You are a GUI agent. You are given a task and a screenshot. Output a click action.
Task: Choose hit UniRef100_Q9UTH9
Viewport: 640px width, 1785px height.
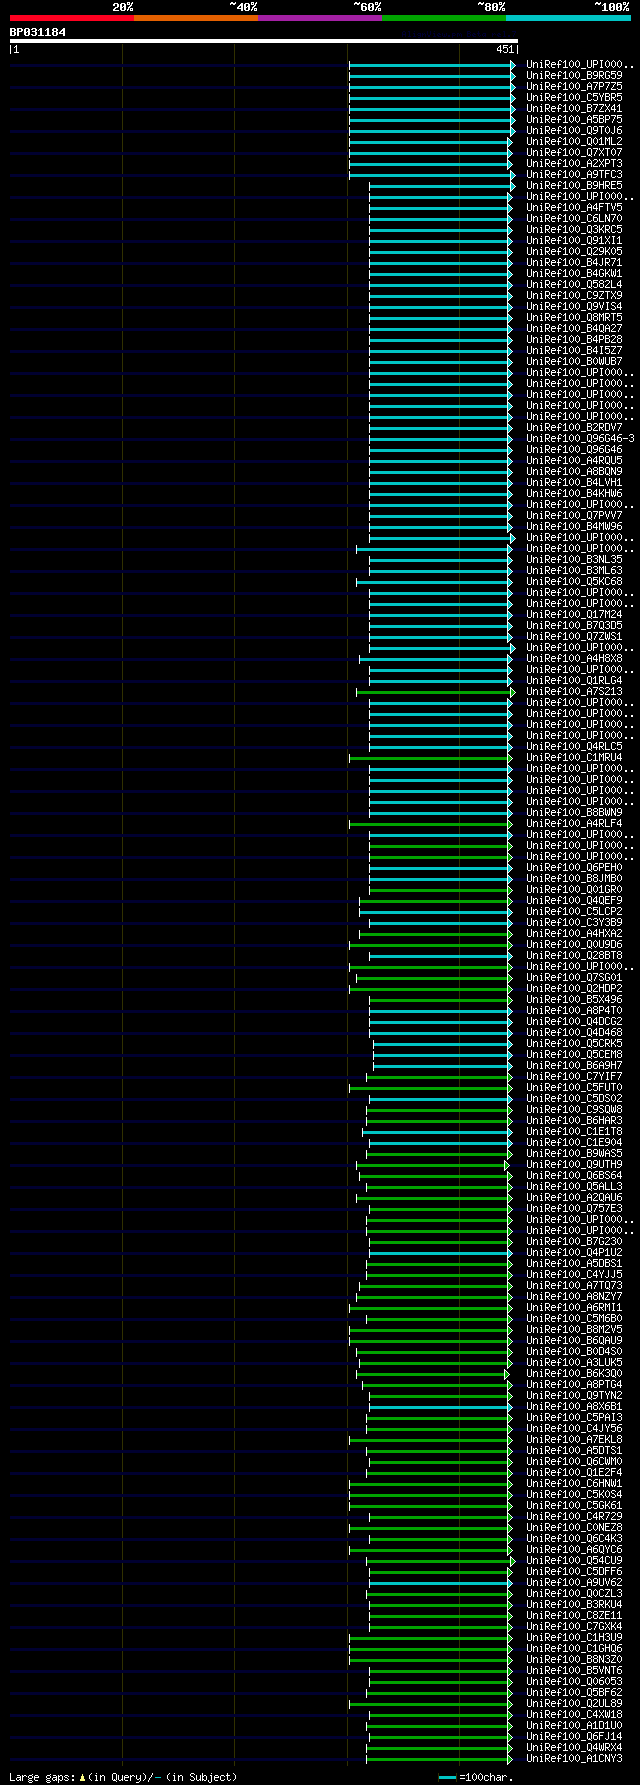pos(574,1164)
